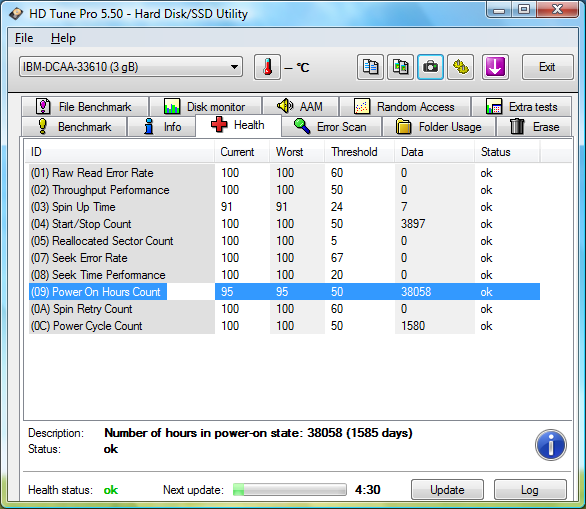Click the data value 3897
The width and height of the screenshot is (586, 509).
click(x=413, y=224)
